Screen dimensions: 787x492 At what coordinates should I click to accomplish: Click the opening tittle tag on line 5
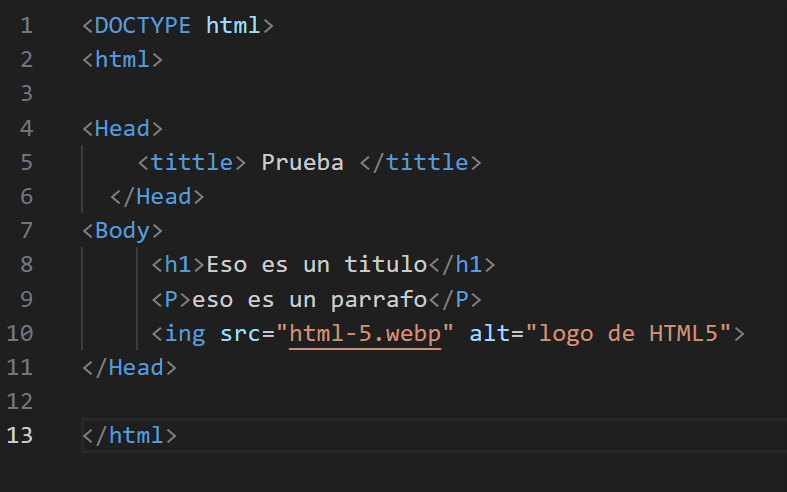pyautogui.click(x=192, y=163)
